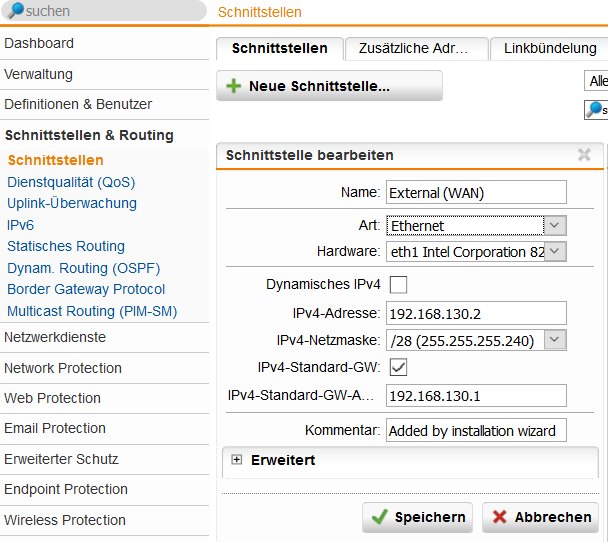The height and width of the screenshot is (542, 608).
Task: Click the IPv4-Adresse input field
Action: click(x=476, y=313)
